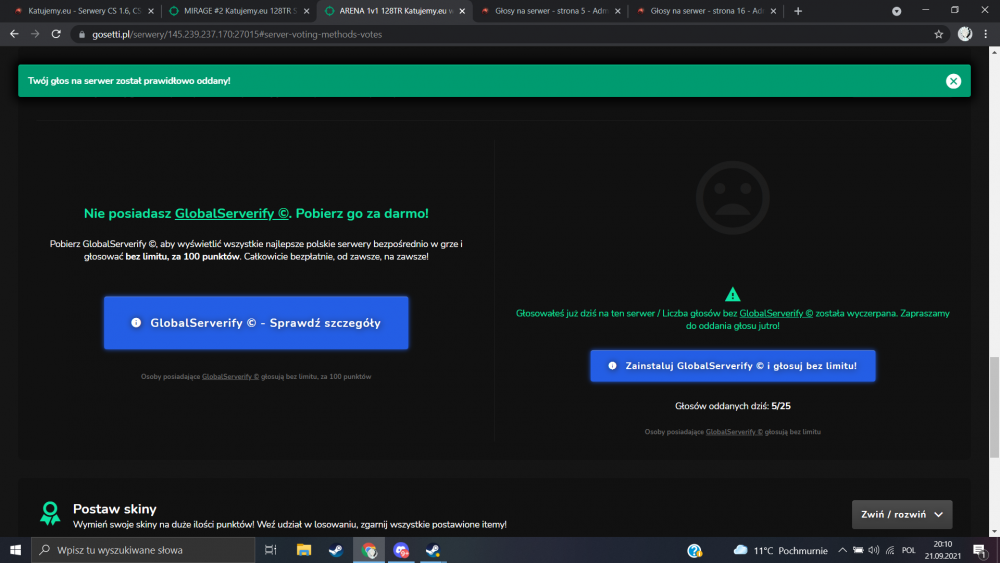1000x563 pixels.
Task: Open clock and date 20:10 21.09.2021
Action: point(943,550)
